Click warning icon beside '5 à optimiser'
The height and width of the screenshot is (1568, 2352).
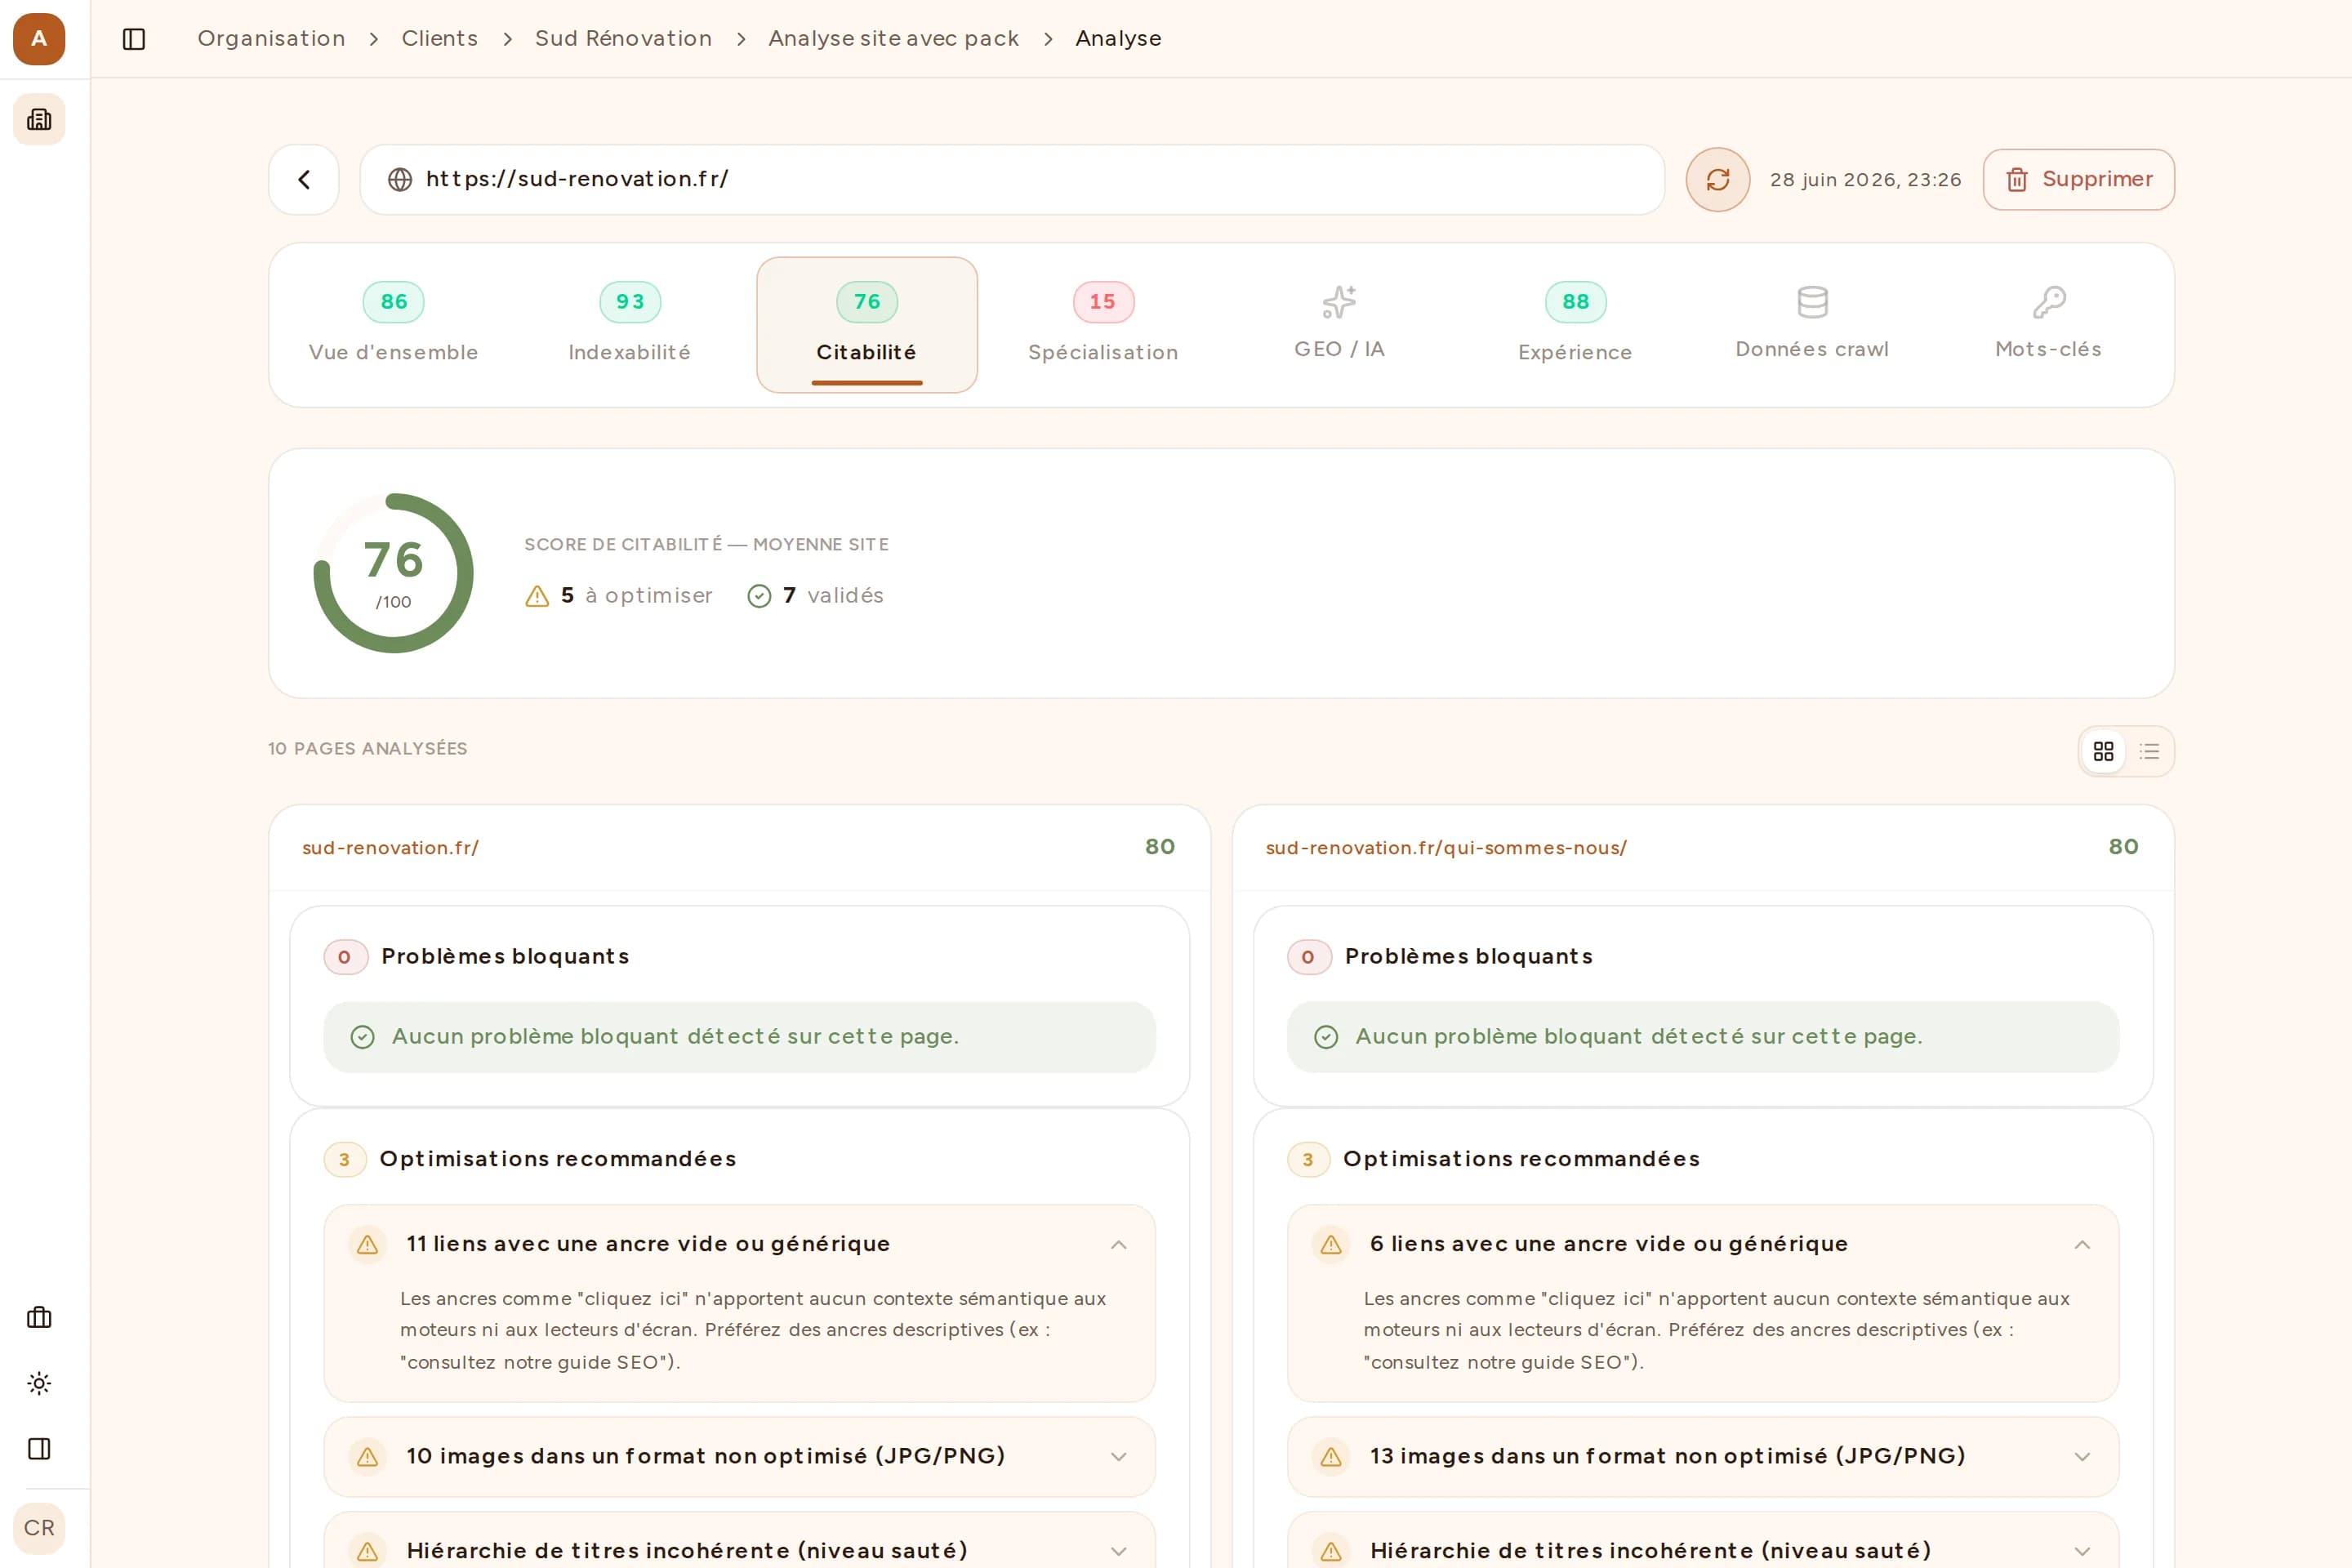(537, 596)
